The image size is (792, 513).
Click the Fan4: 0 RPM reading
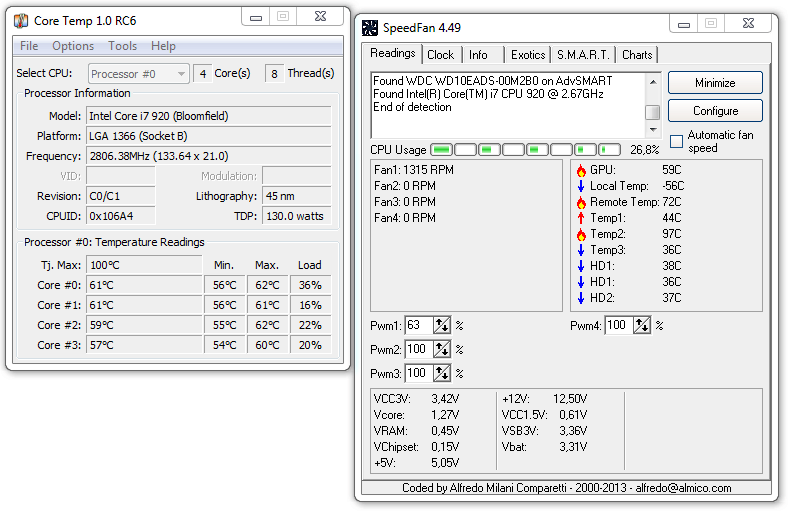(x=405, y=218)
